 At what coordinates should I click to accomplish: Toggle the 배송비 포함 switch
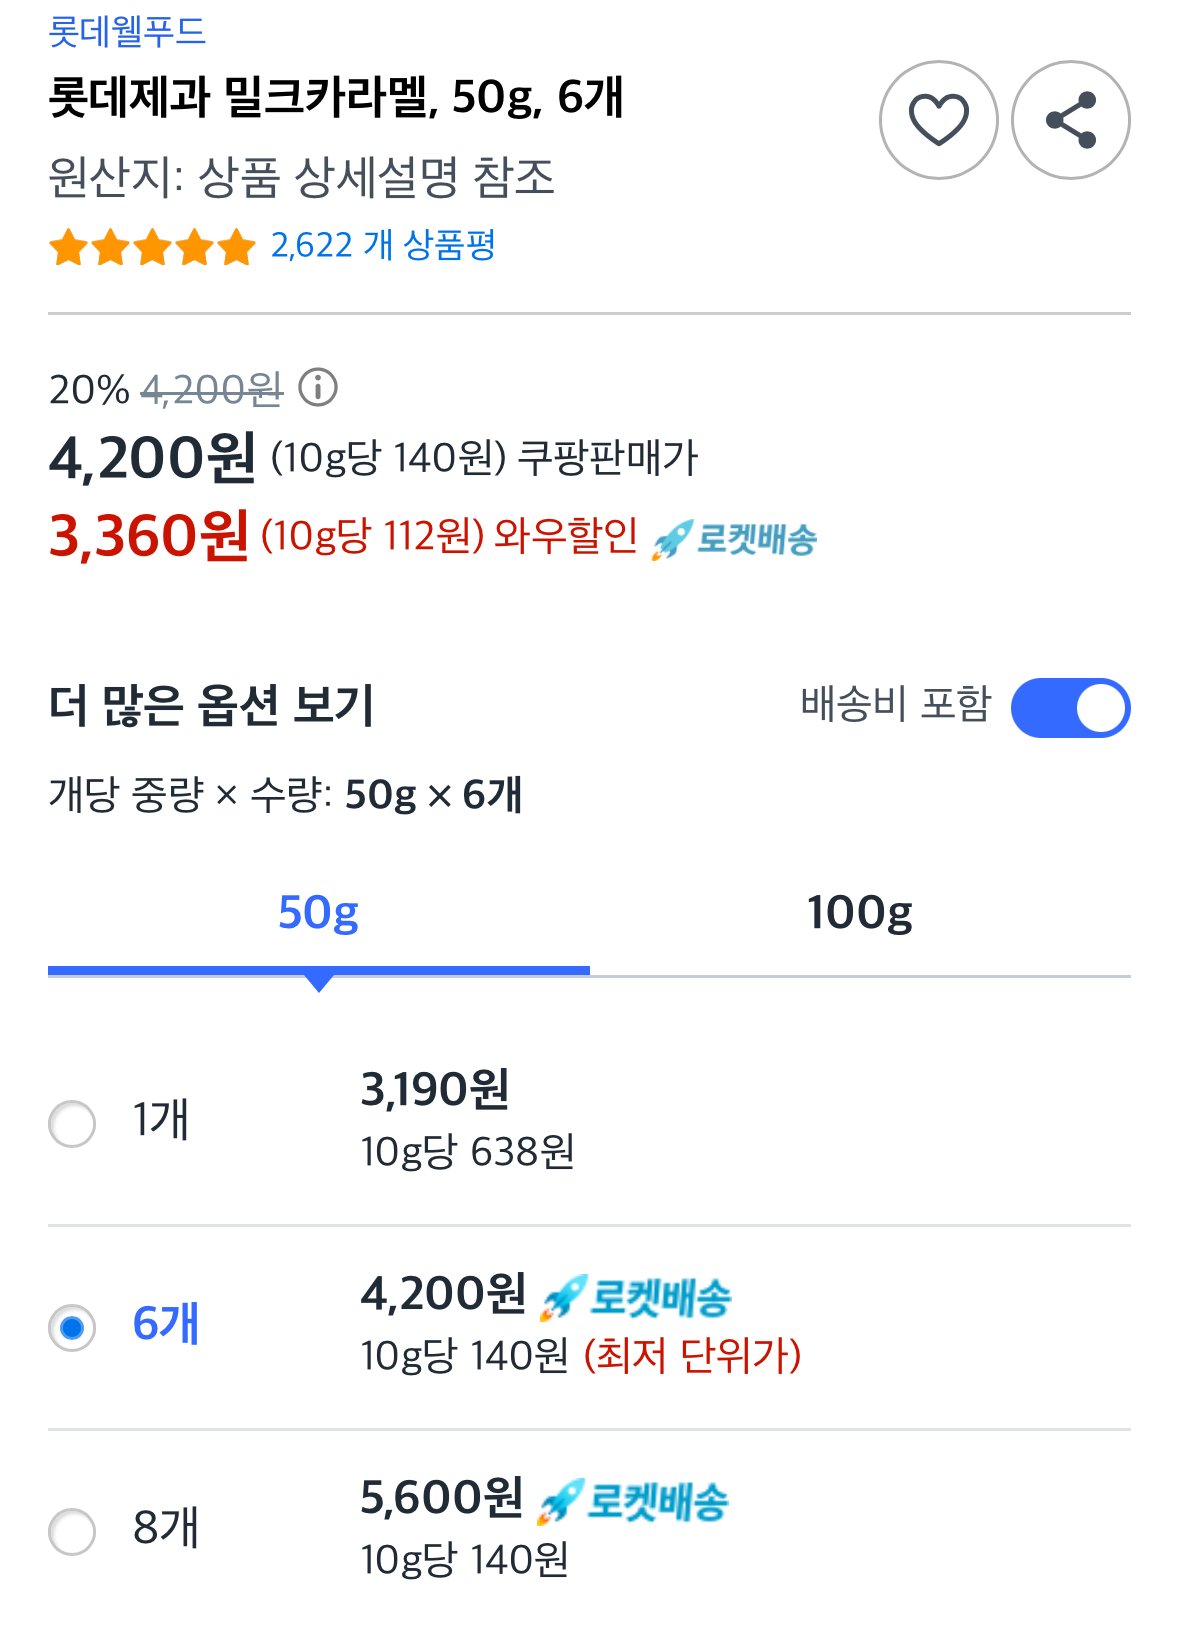pyautogui.click(x=1070, y=708)
